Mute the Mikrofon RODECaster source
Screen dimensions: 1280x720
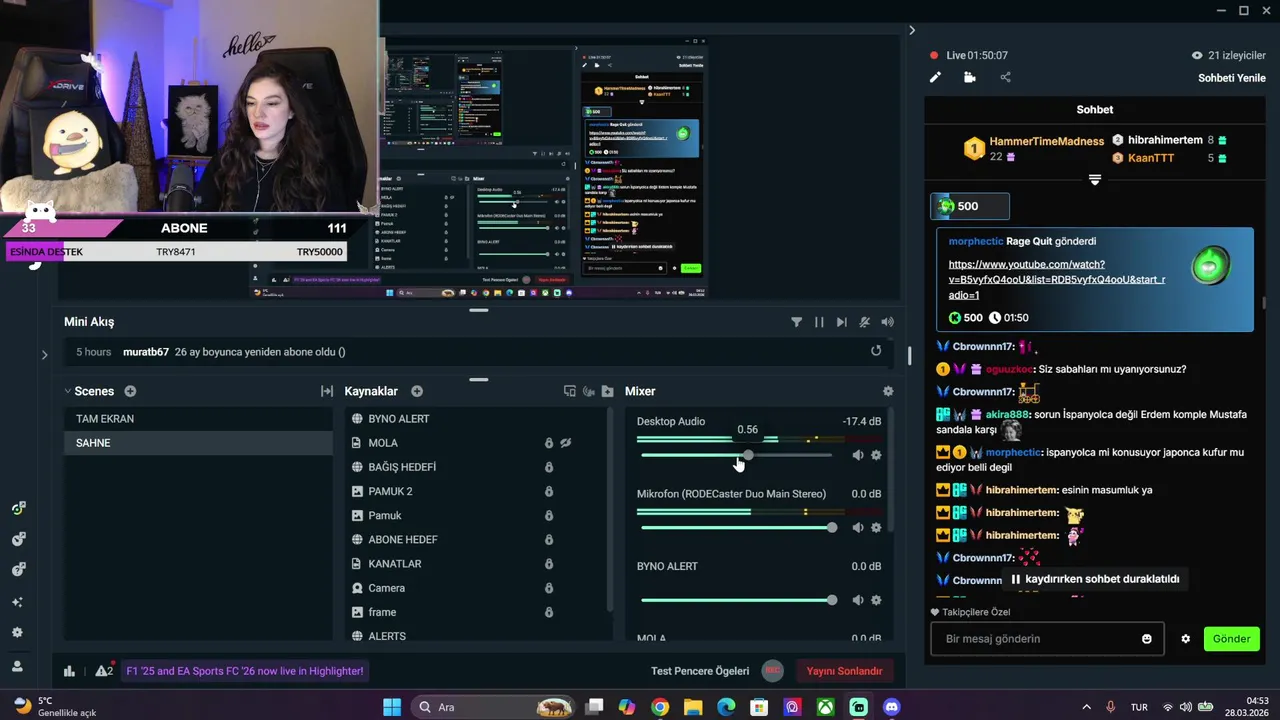click(857, 527)
